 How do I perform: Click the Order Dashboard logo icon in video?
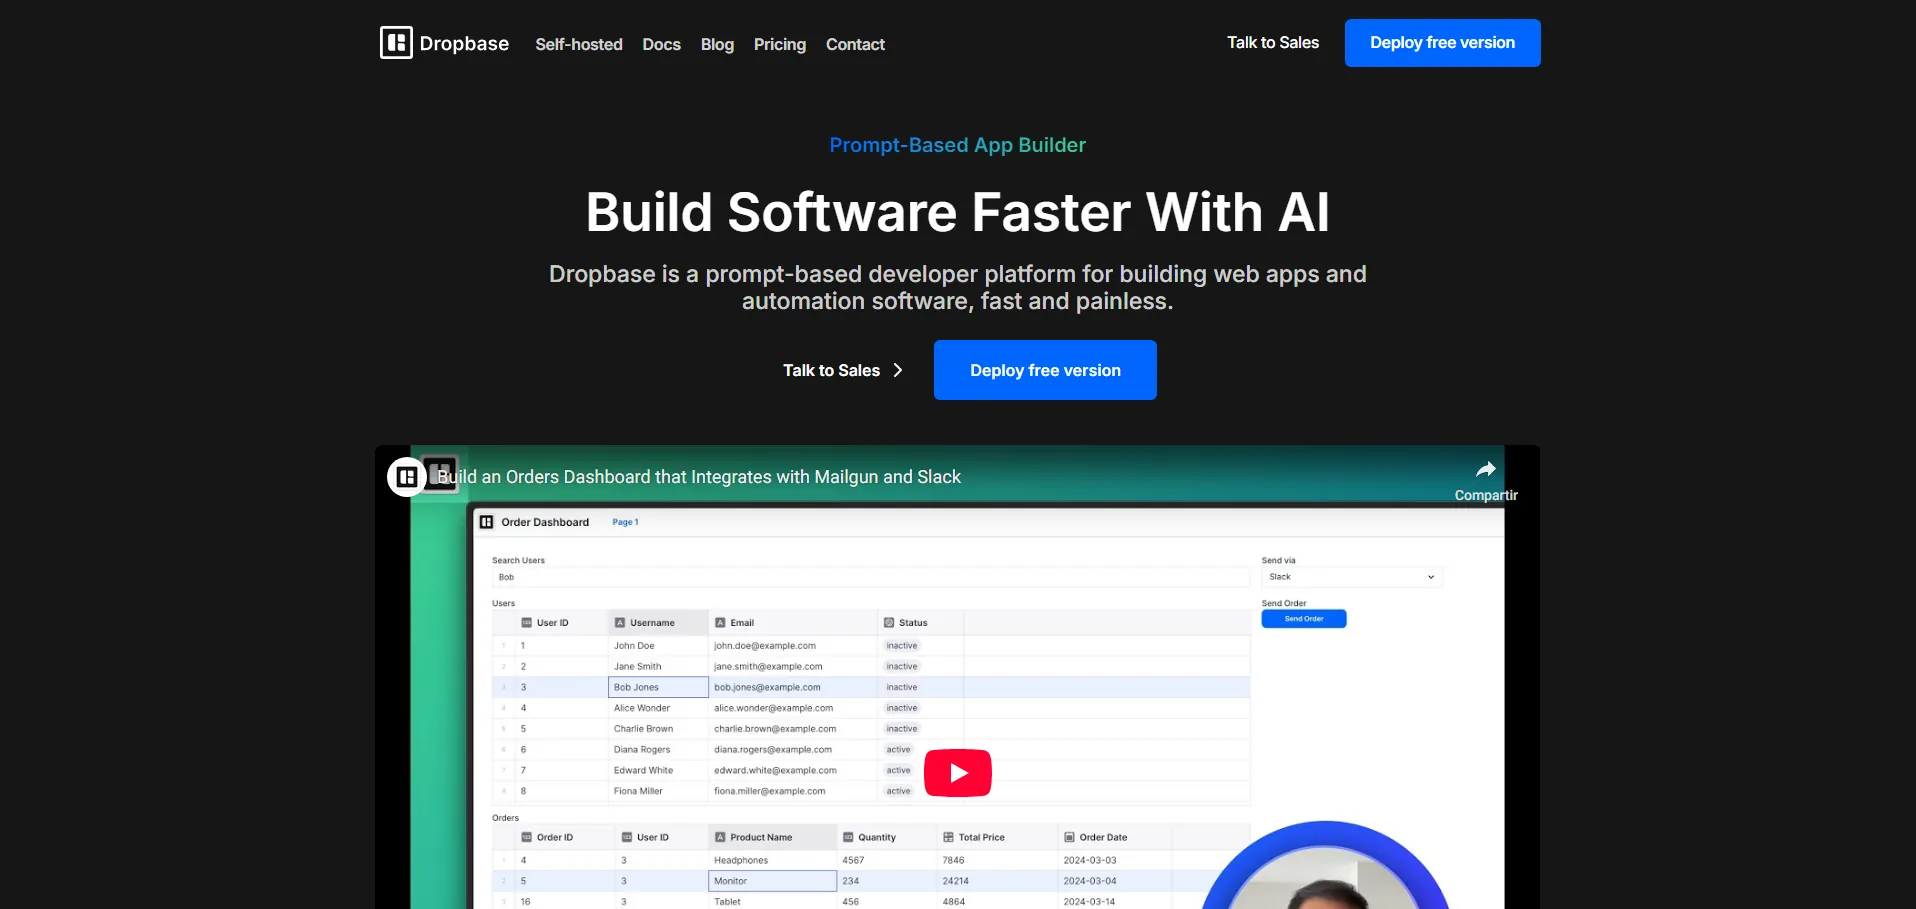coord(487,522)
